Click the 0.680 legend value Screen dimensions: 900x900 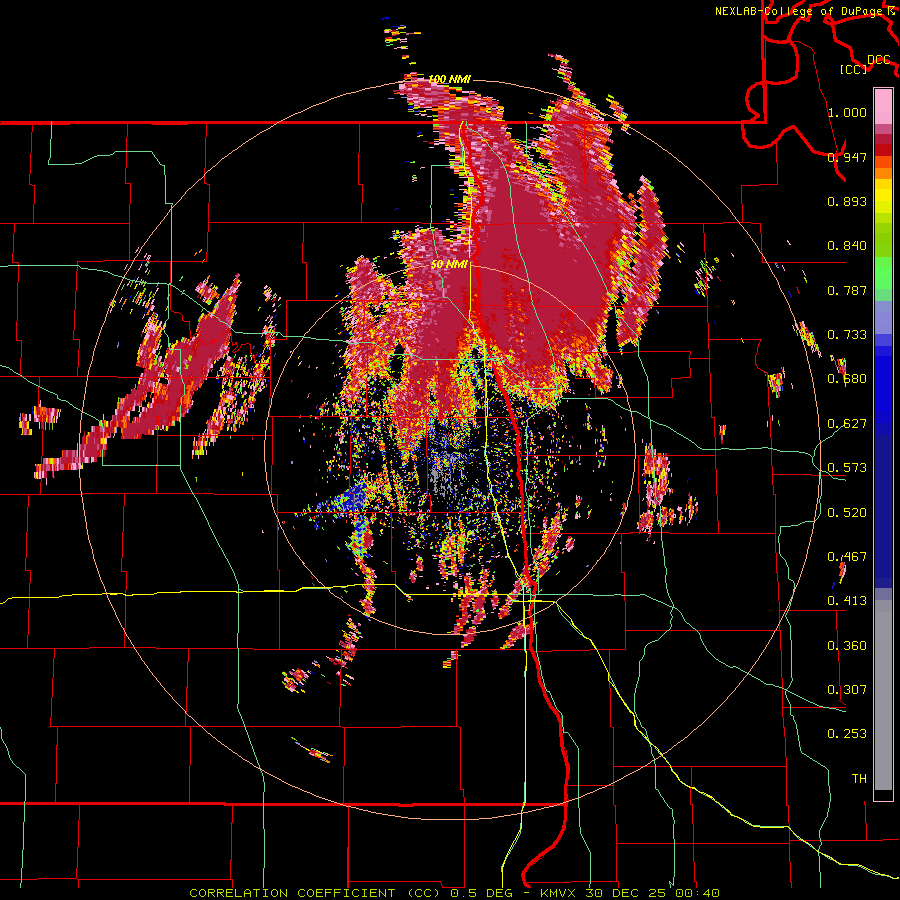tap(847, 379)
